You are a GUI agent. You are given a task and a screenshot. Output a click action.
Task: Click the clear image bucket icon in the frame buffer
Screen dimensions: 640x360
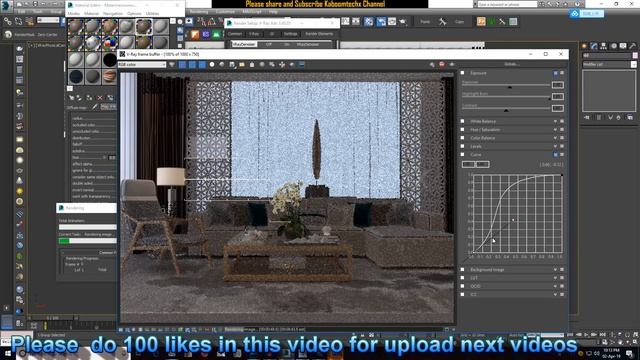[x=252, y=64]
